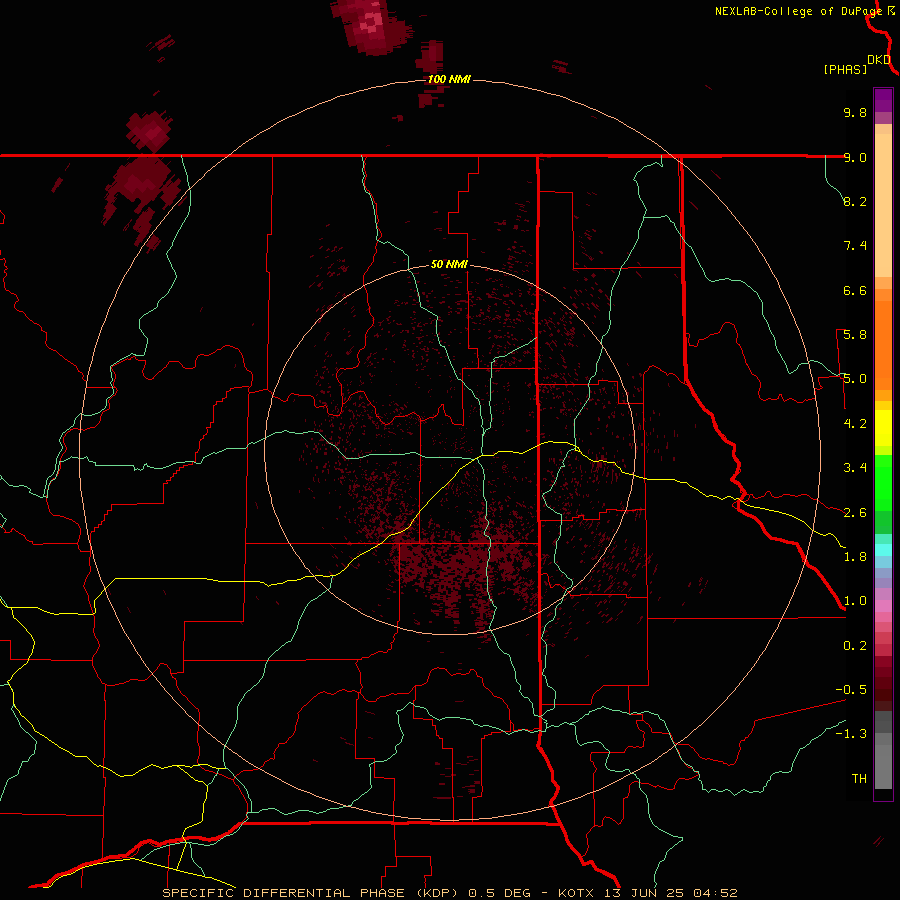Pick the yellow band beside 4.2
This screenshot has height=900, width=900.
pos(883,428)
